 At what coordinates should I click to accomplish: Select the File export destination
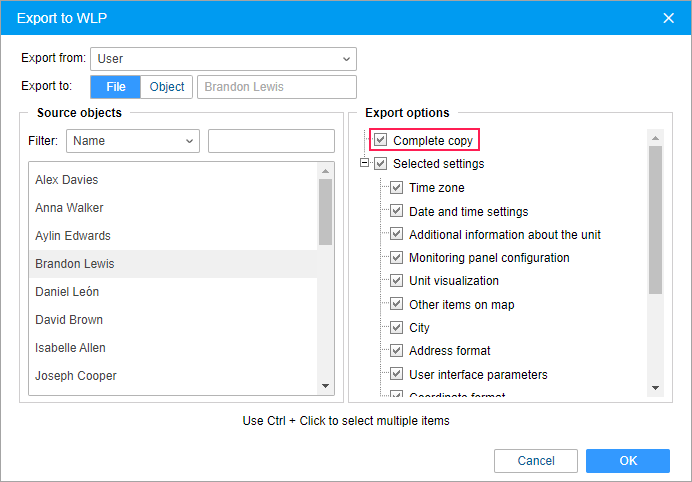[x=116, y=87]
